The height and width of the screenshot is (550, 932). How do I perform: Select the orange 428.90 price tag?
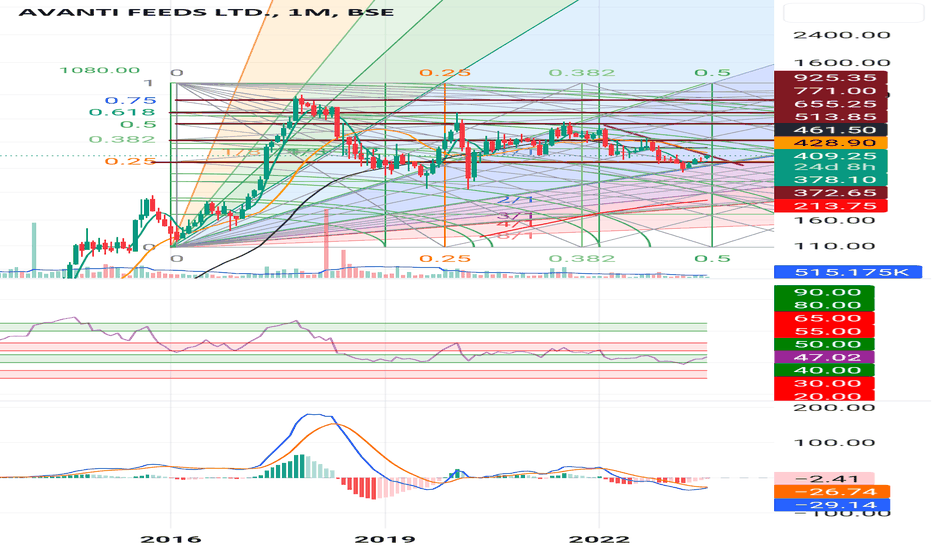point(831,143)
